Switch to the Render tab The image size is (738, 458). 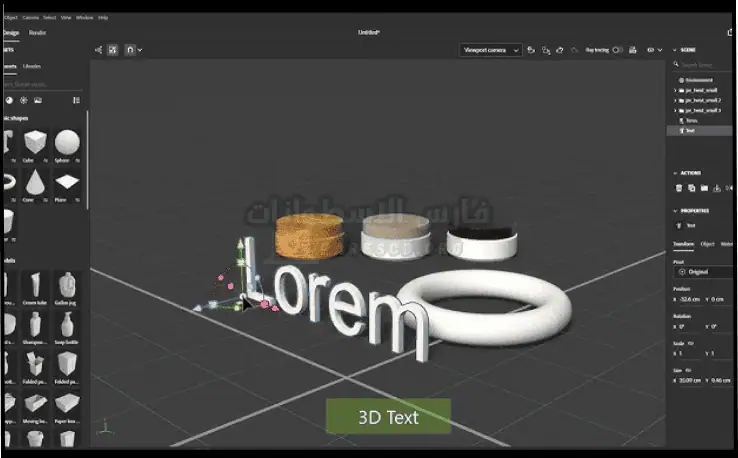pyautogui.click(x=37, y=32)
